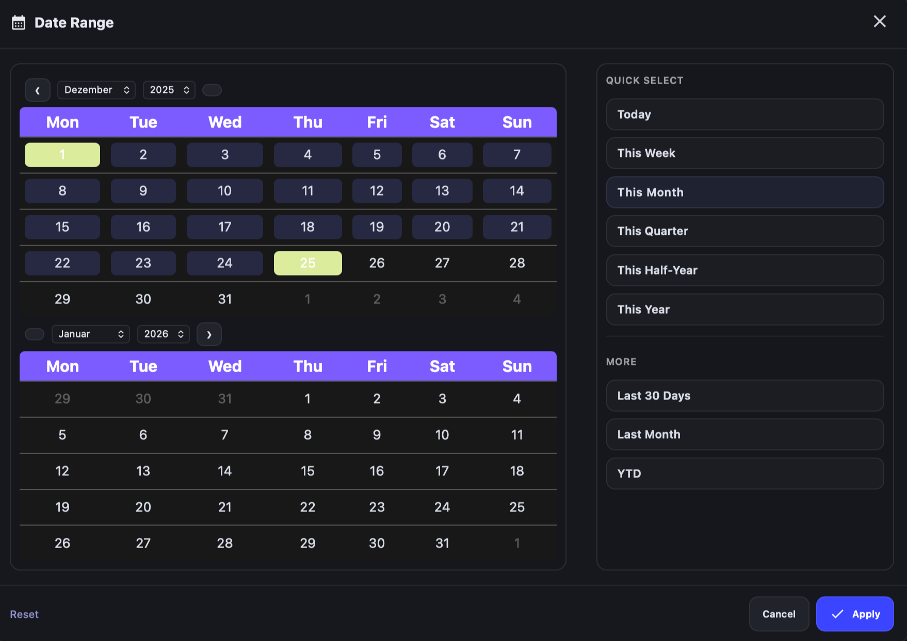Choose Last 30 Days range
The image size is (908, 642).
[744, 396]
